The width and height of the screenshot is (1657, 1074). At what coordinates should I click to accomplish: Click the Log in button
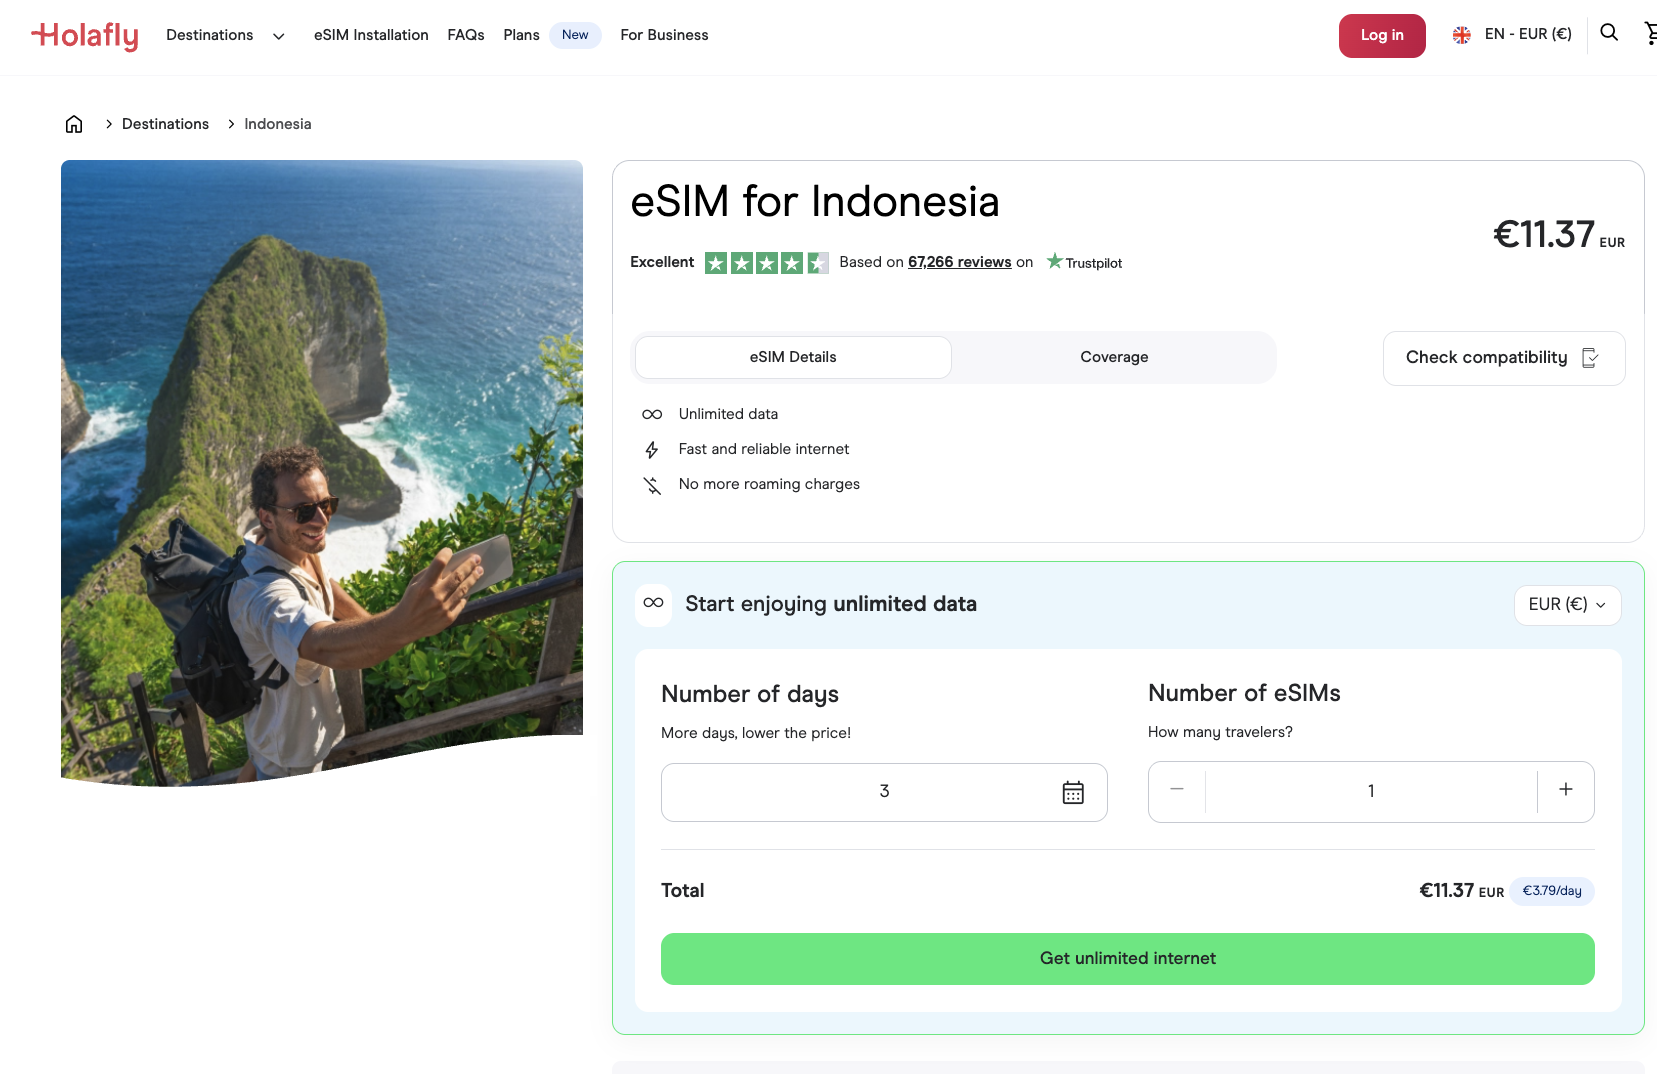[x=1382, y=35]
